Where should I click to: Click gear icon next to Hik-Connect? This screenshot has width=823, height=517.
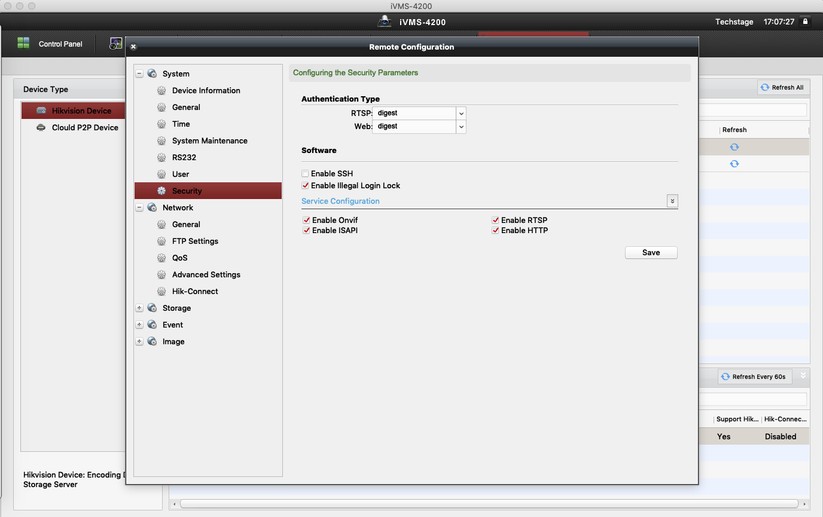coord(162,291)
